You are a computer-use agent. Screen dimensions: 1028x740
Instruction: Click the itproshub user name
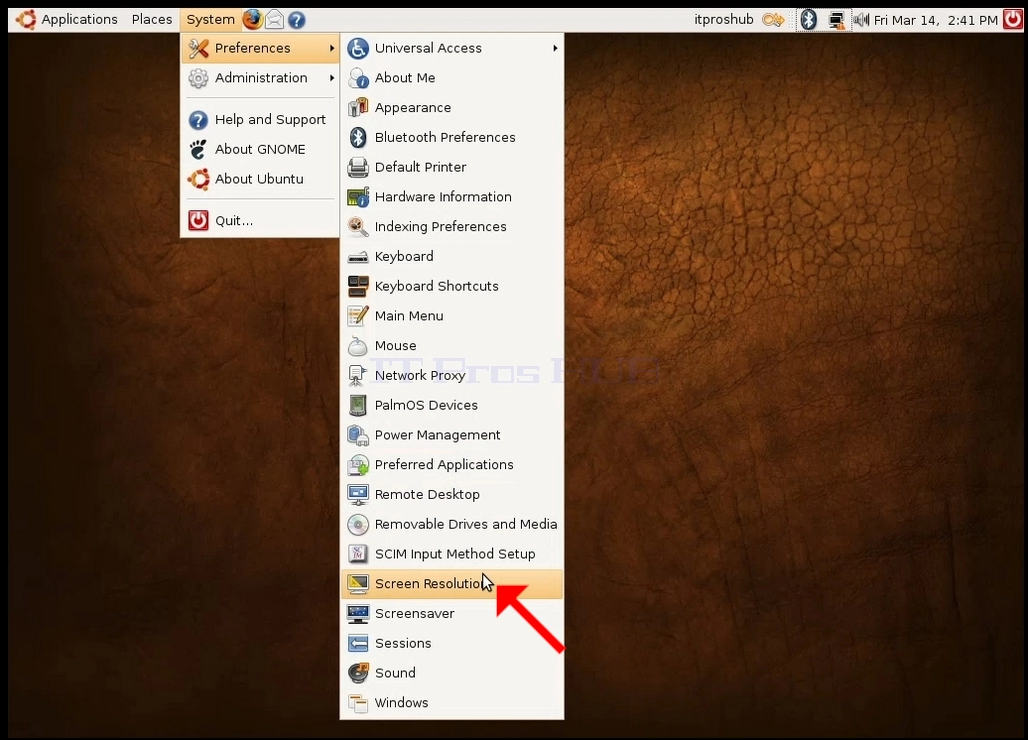point(724,20)
